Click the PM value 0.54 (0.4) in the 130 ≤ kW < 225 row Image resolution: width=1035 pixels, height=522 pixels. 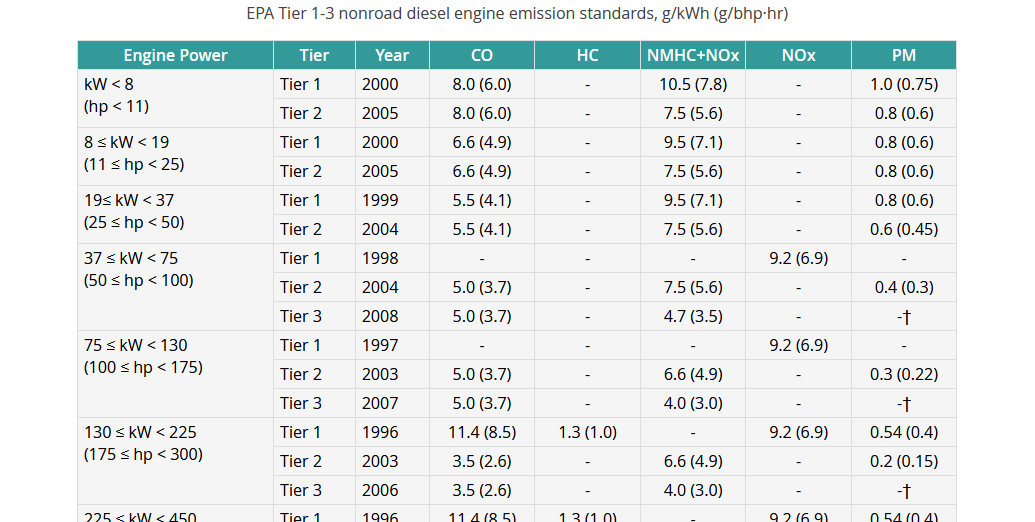click(x=904, y=433)
